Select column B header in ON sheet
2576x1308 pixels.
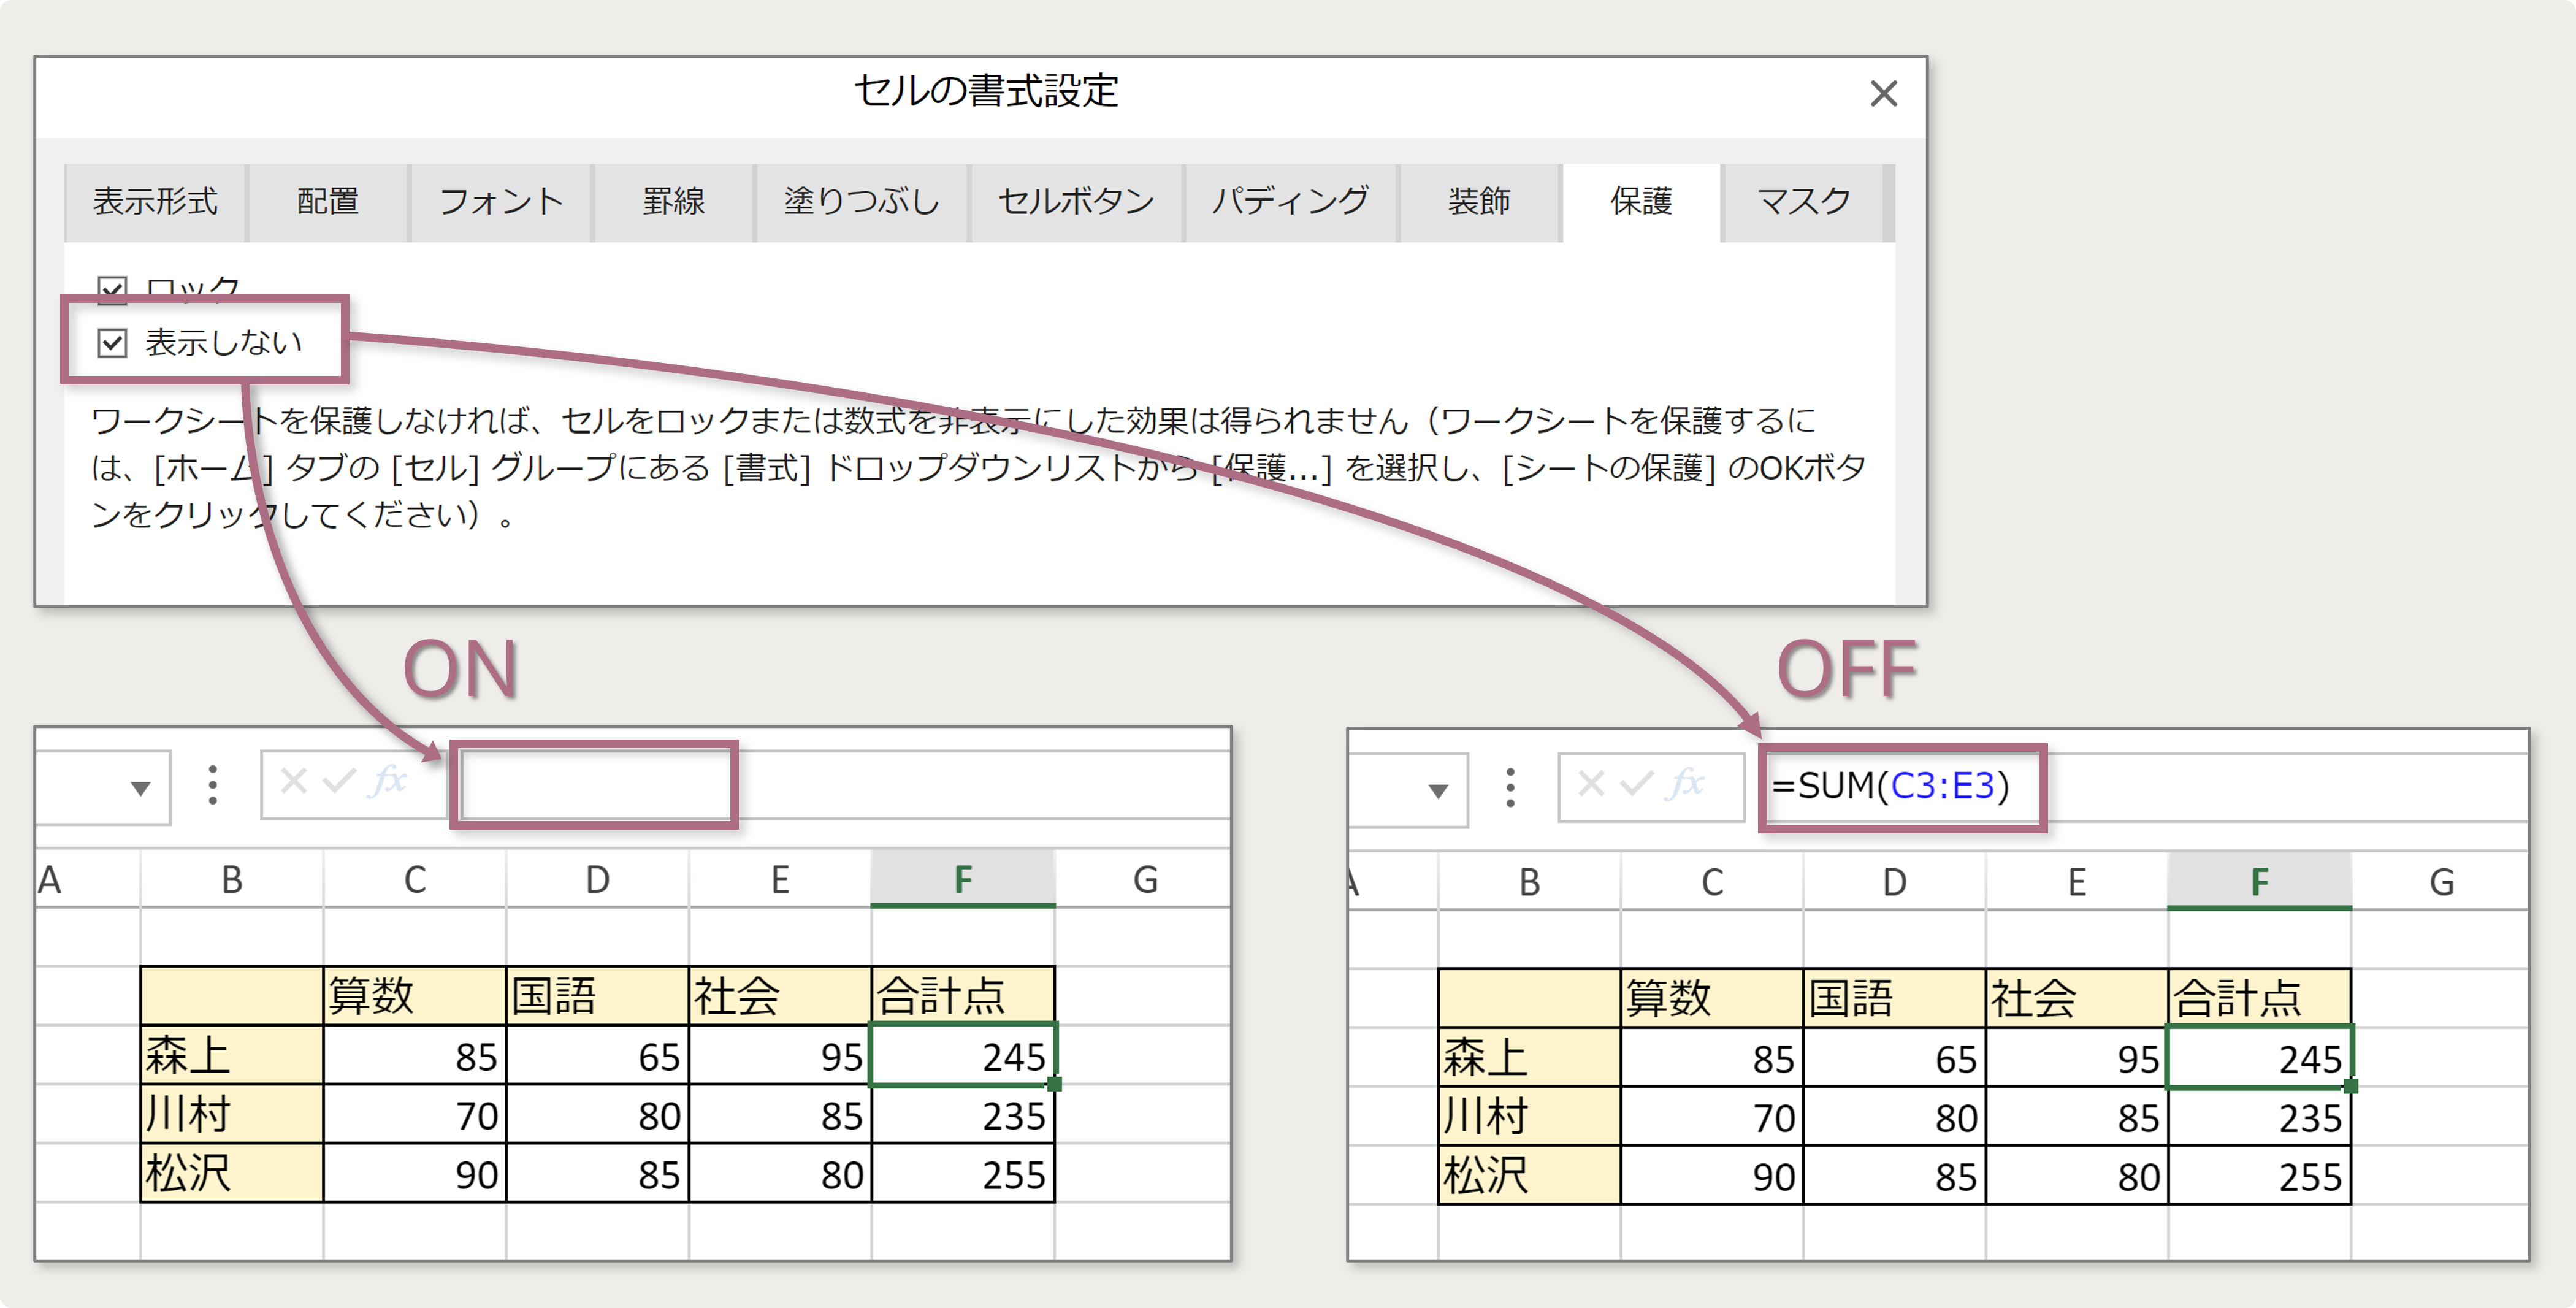tap(232, 880)
